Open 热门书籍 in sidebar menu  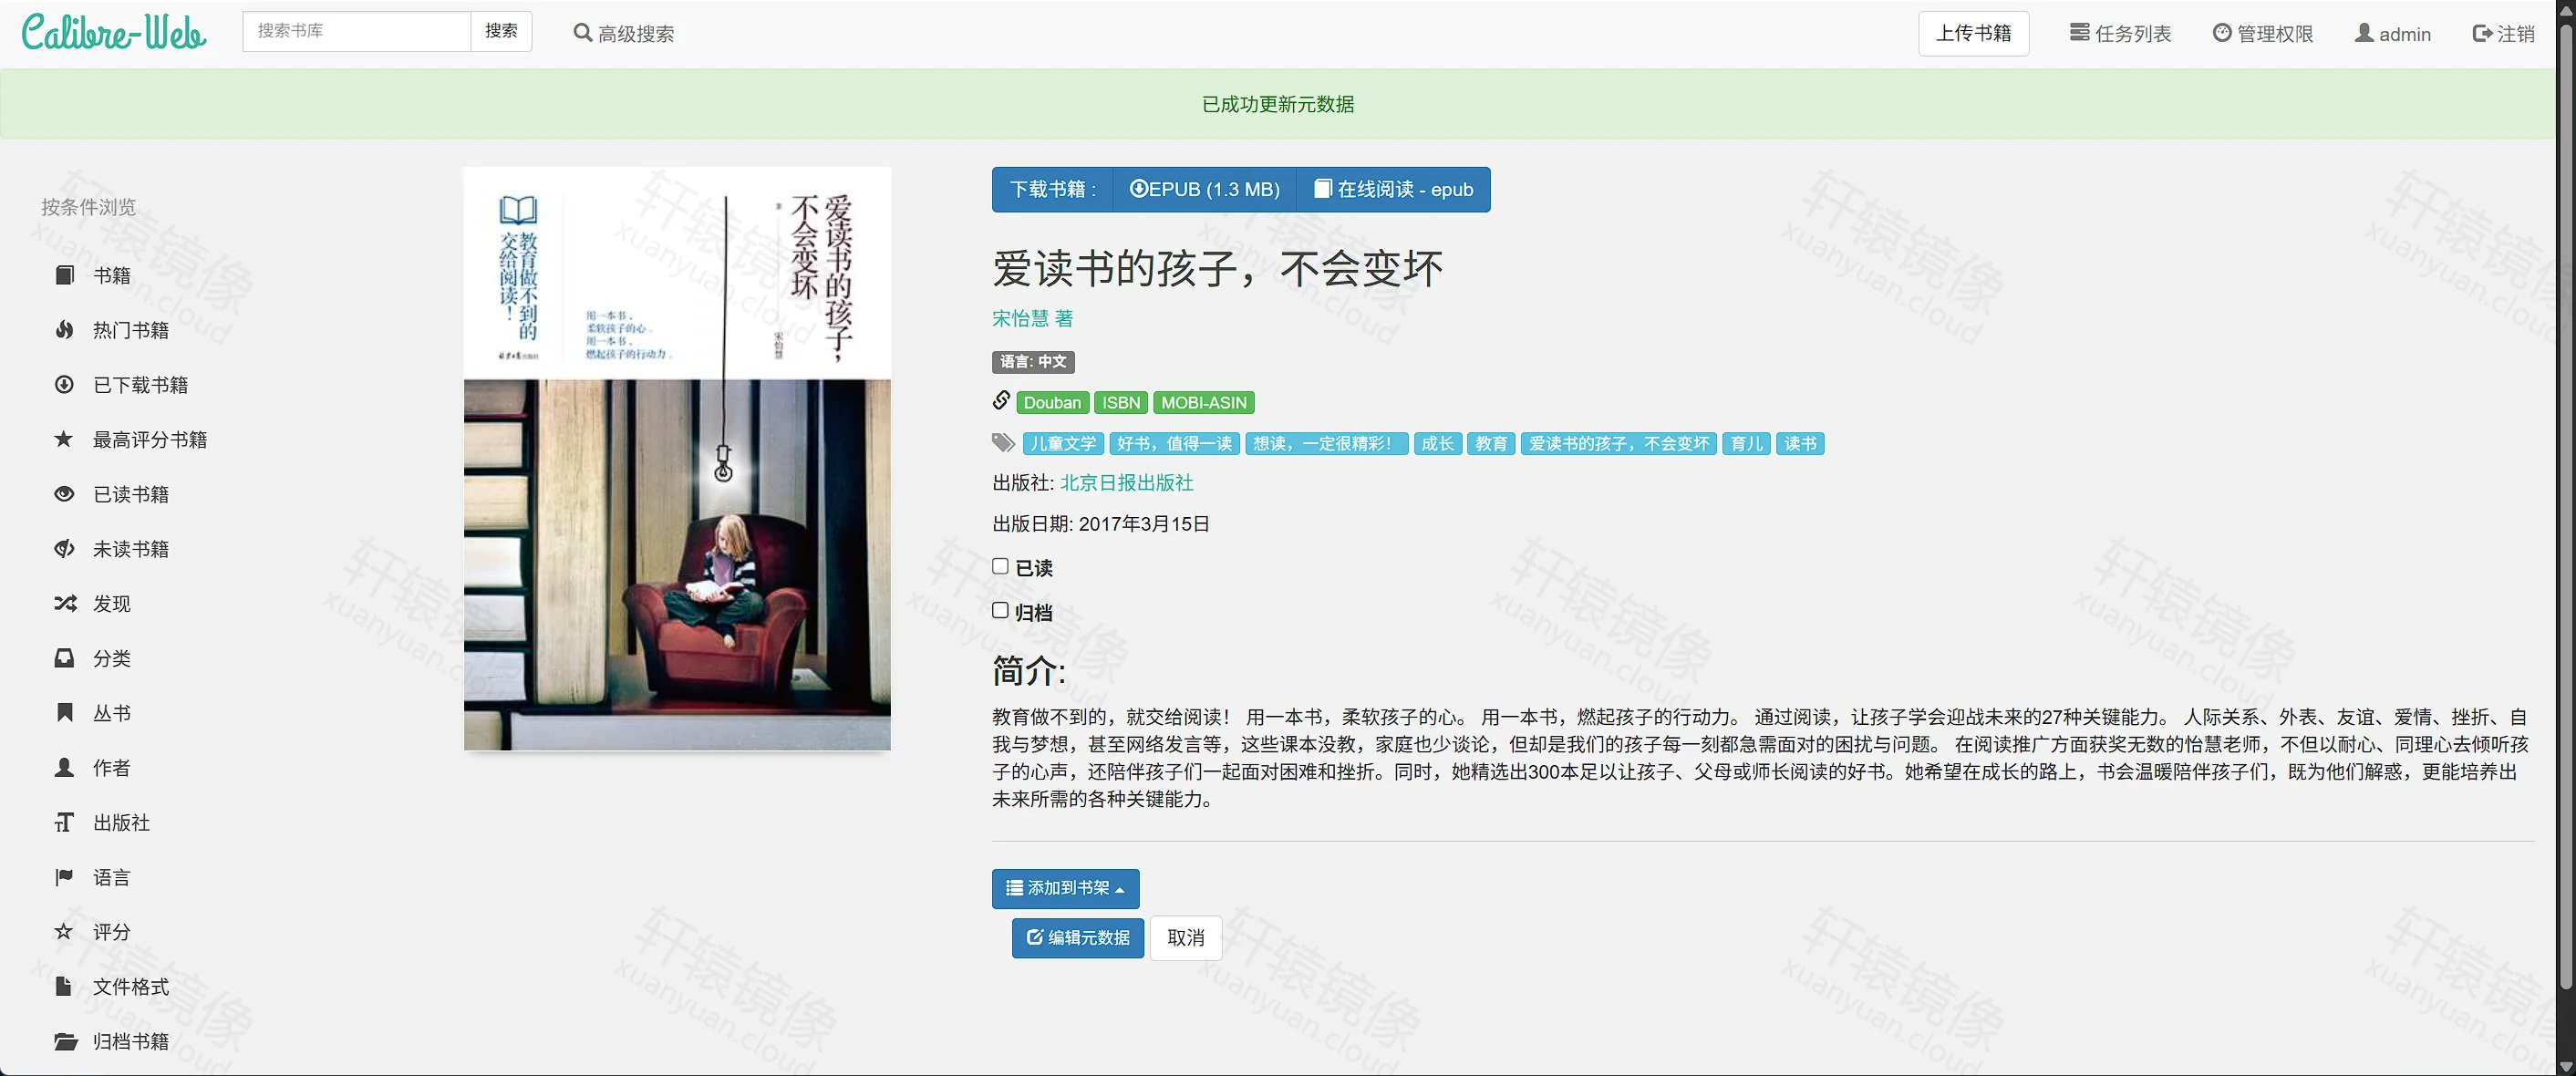[131, 330]
